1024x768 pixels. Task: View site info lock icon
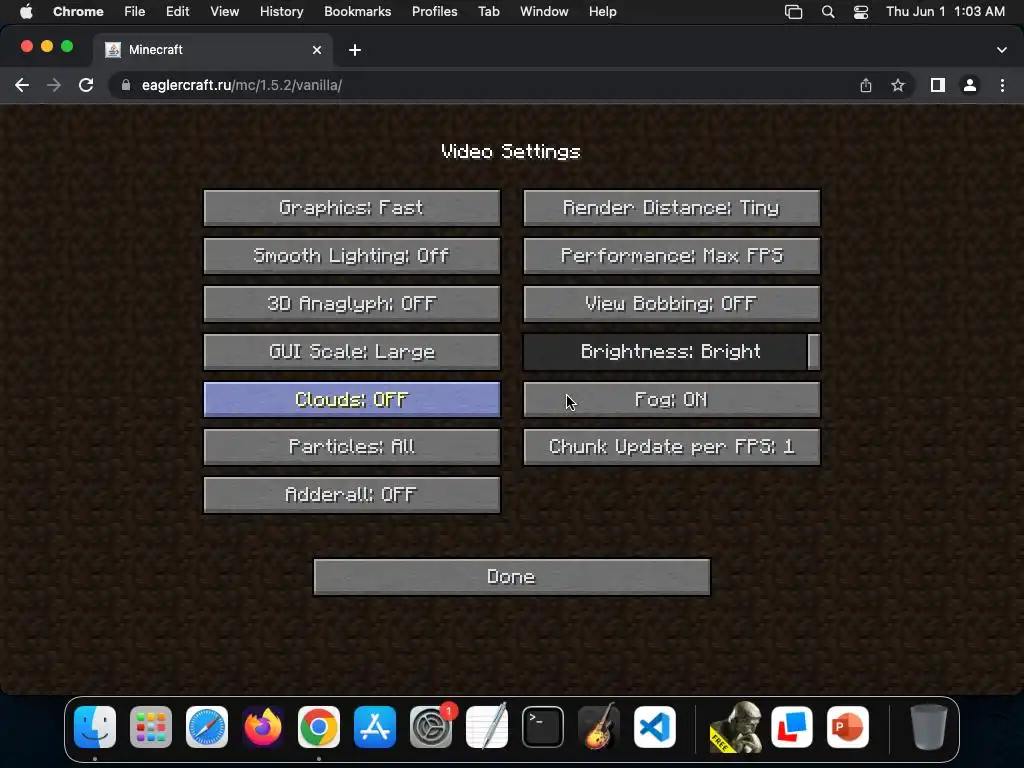(x=126, y=85)
